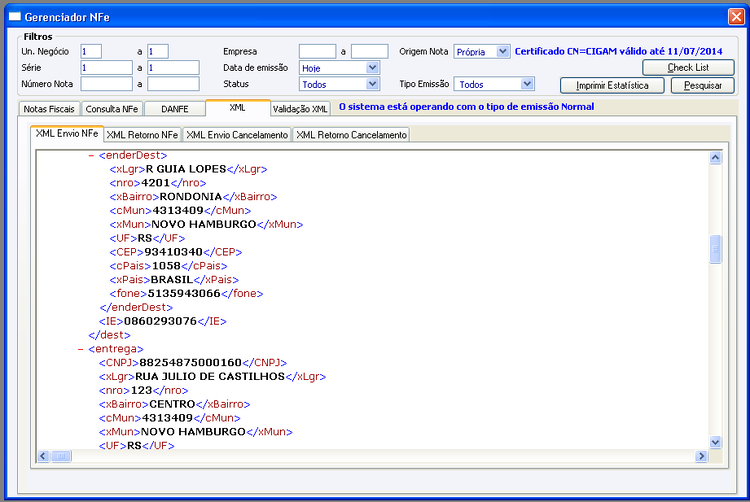The width and height of the screenshot is (750, 502).
Task: Switch to the Consulta NFe tab
Action: tap(112, 109)
